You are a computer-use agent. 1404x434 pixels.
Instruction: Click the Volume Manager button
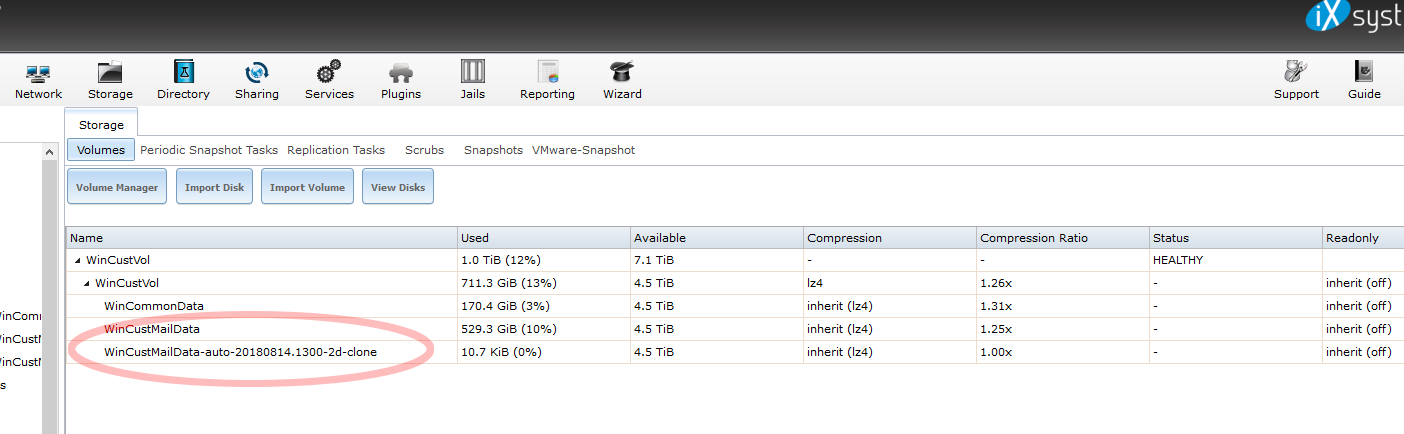pos(117,187)
